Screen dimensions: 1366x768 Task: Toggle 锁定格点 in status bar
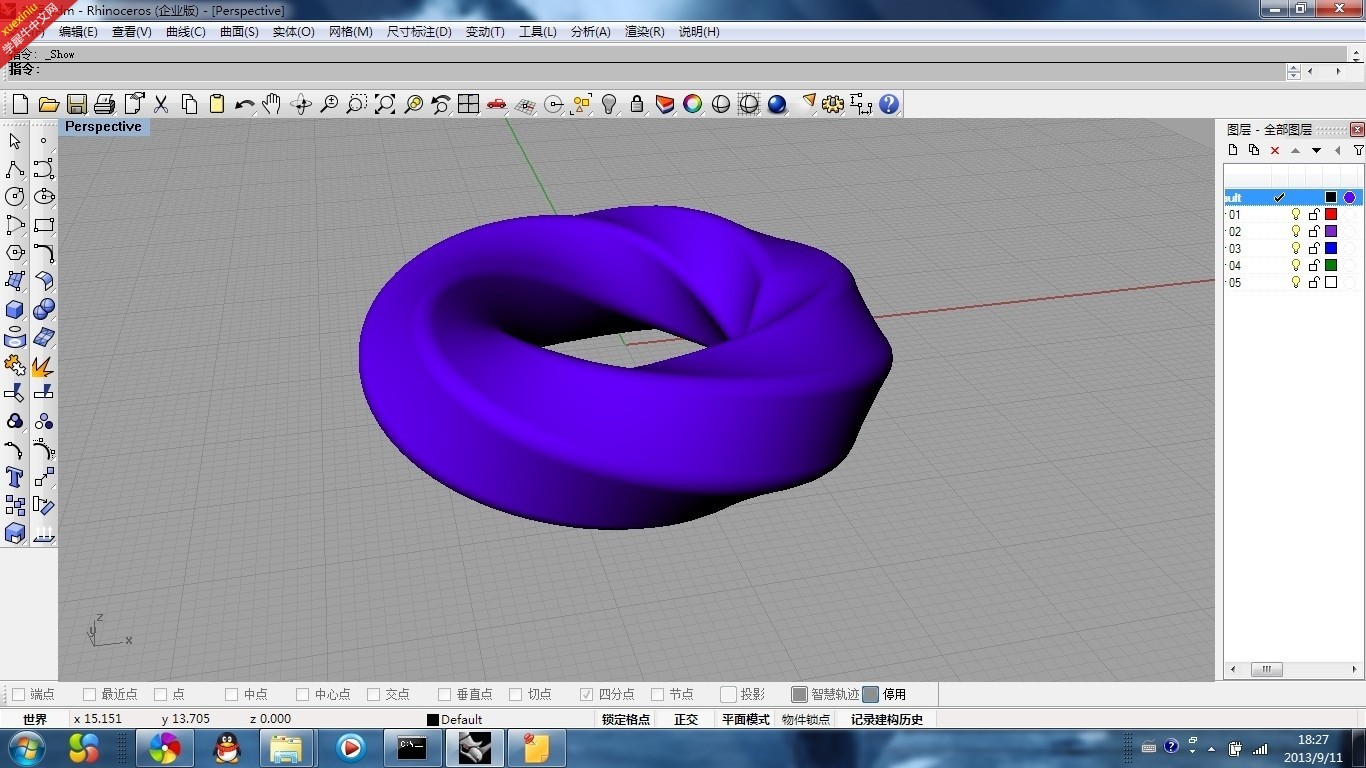626,719
